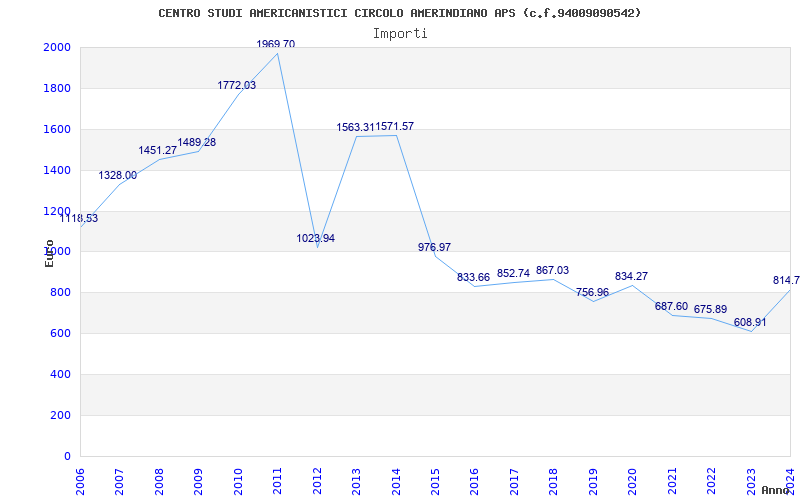Select the 608.91 data label
800x500 pixels.
pyautogui.click(x=750, y=323)
